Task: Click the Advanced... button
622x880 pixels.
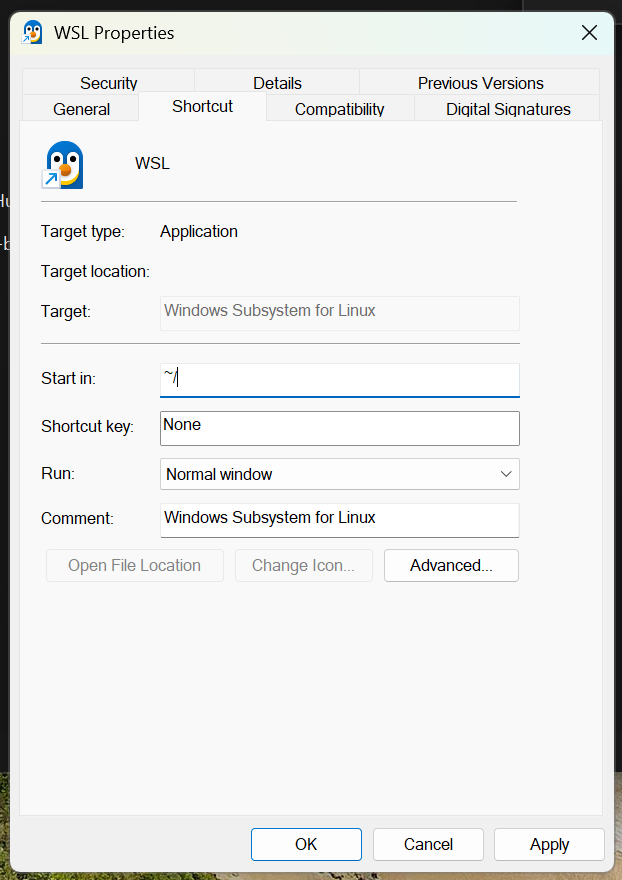Action: click(451, 565)
